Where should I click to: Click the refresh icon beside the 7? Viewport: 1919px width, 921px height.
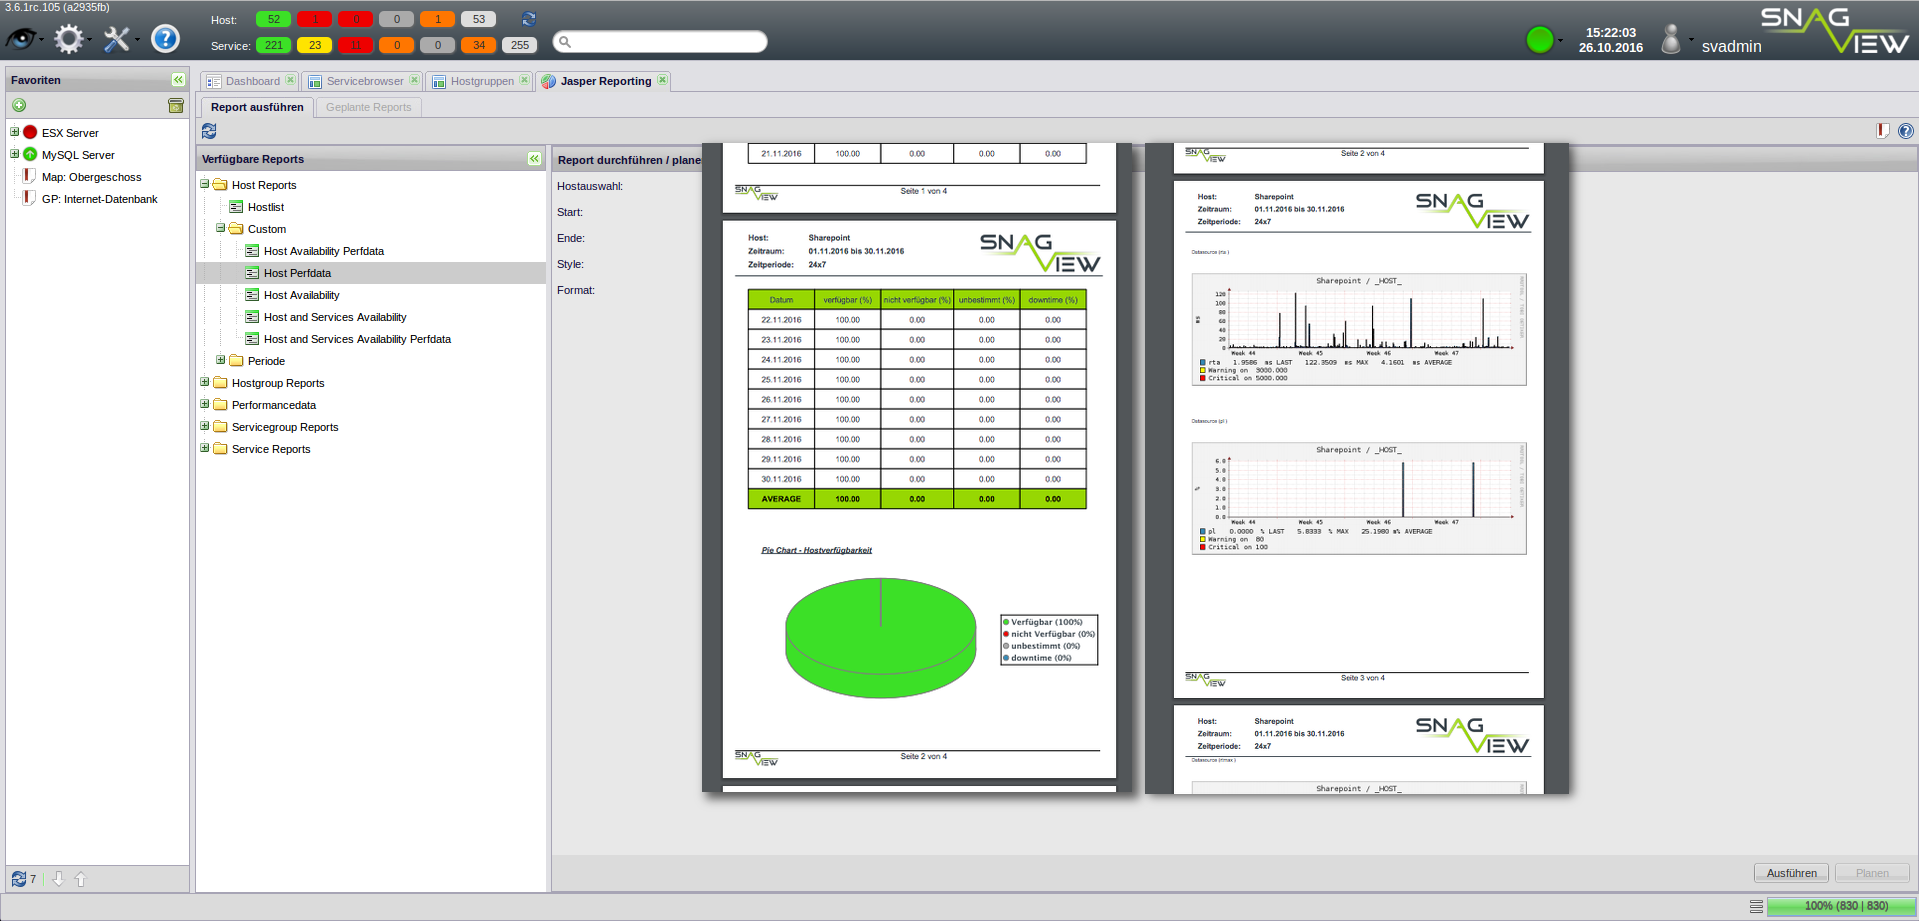click(x=18, y=879)
